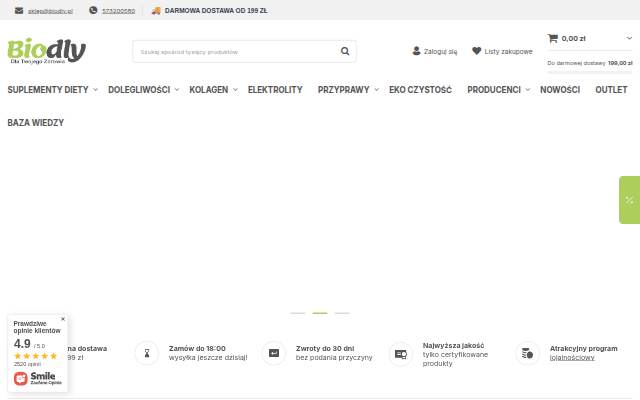Screen dimensions: 640x400
Task: Click the shopping cart icon
Action: tap(553, 38)
